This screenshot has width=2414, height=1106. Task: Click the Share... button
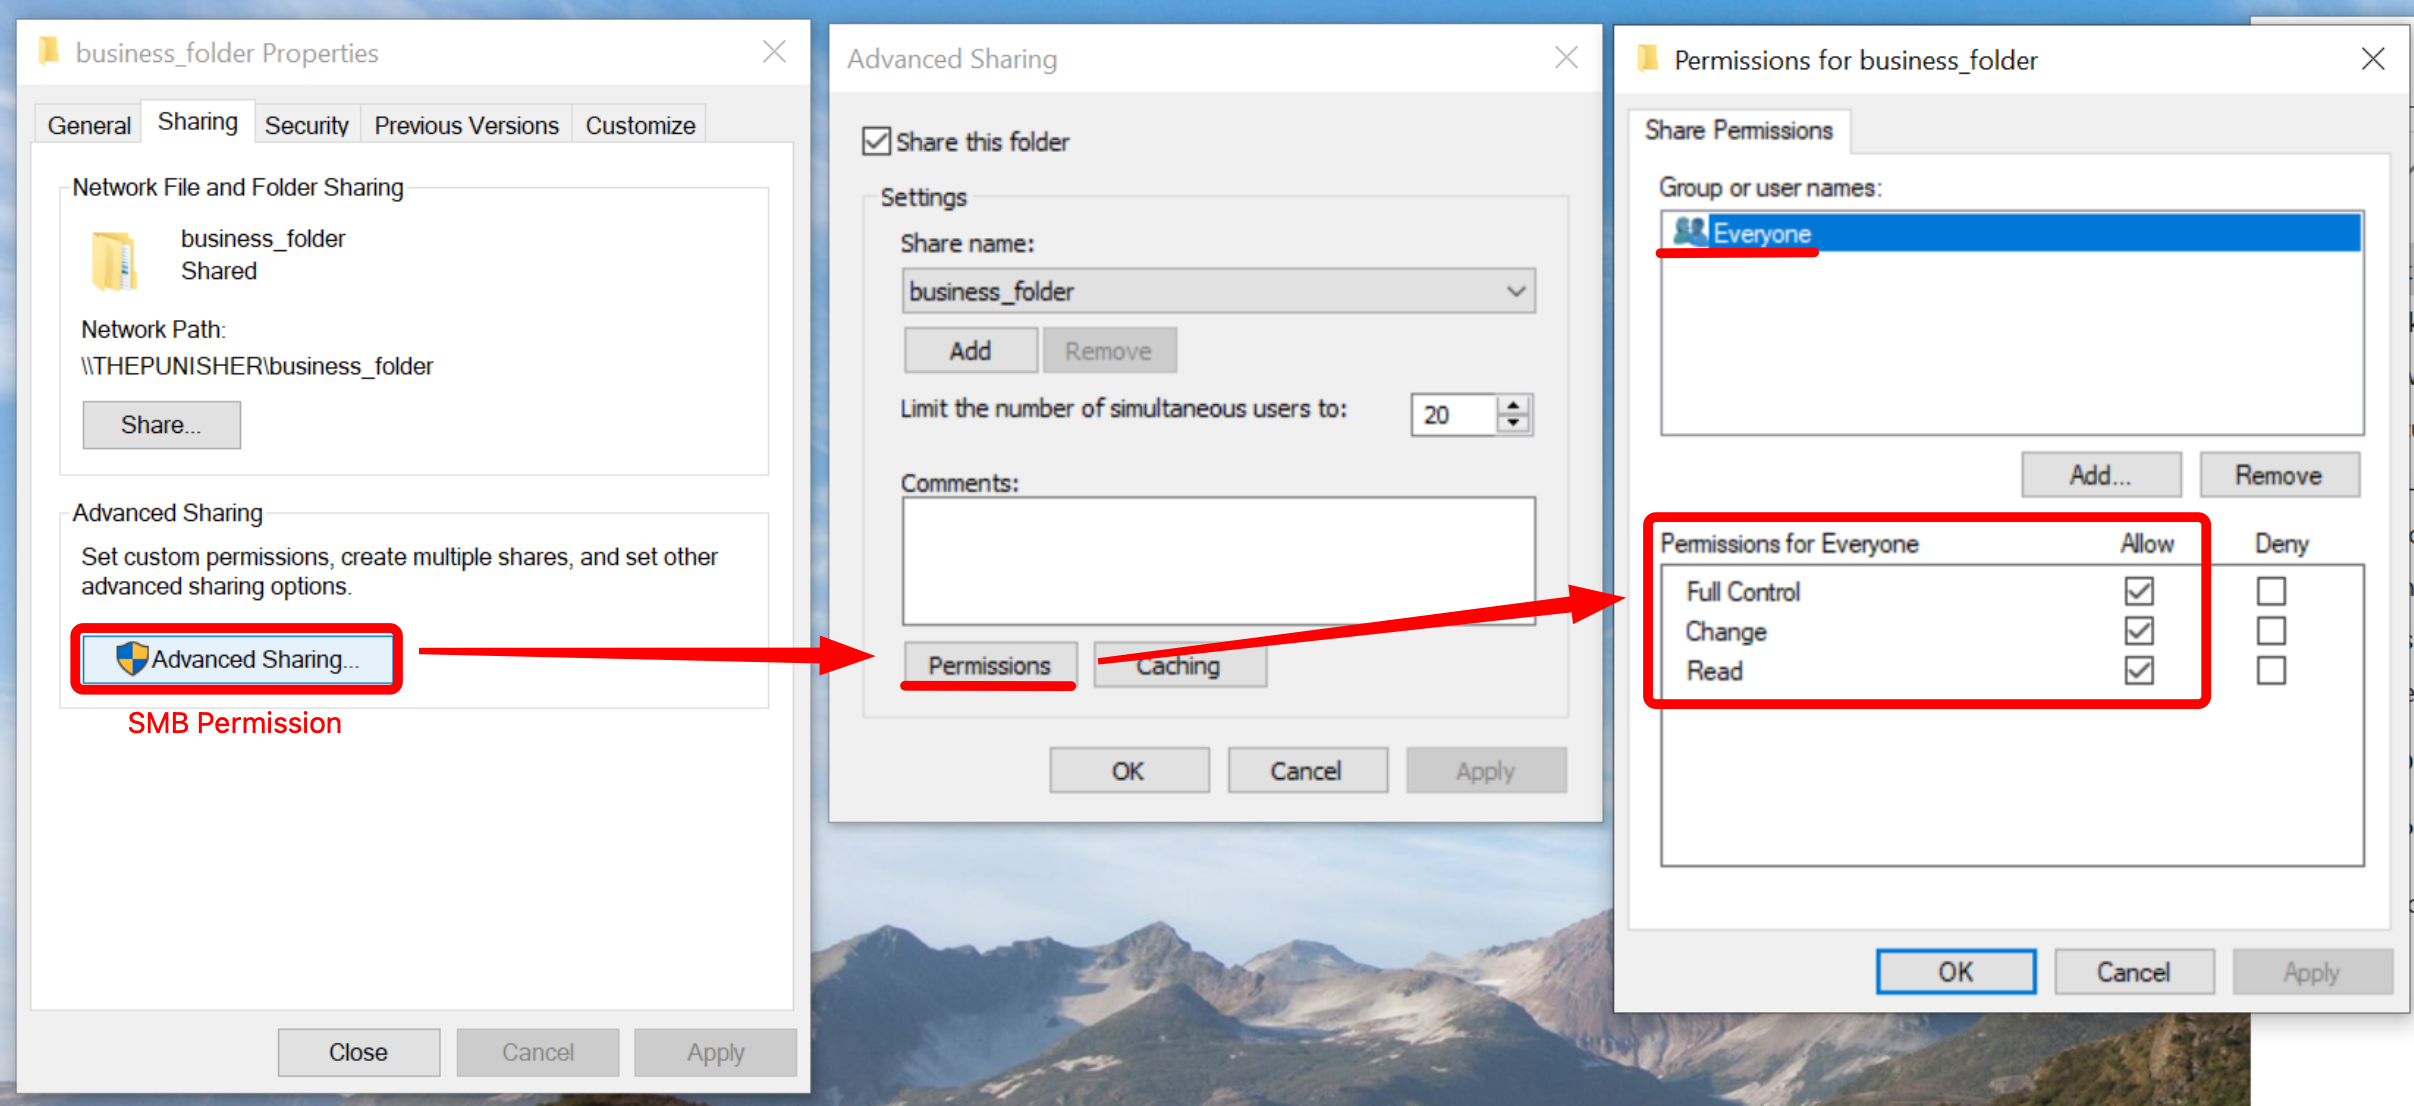click(161, 425)
